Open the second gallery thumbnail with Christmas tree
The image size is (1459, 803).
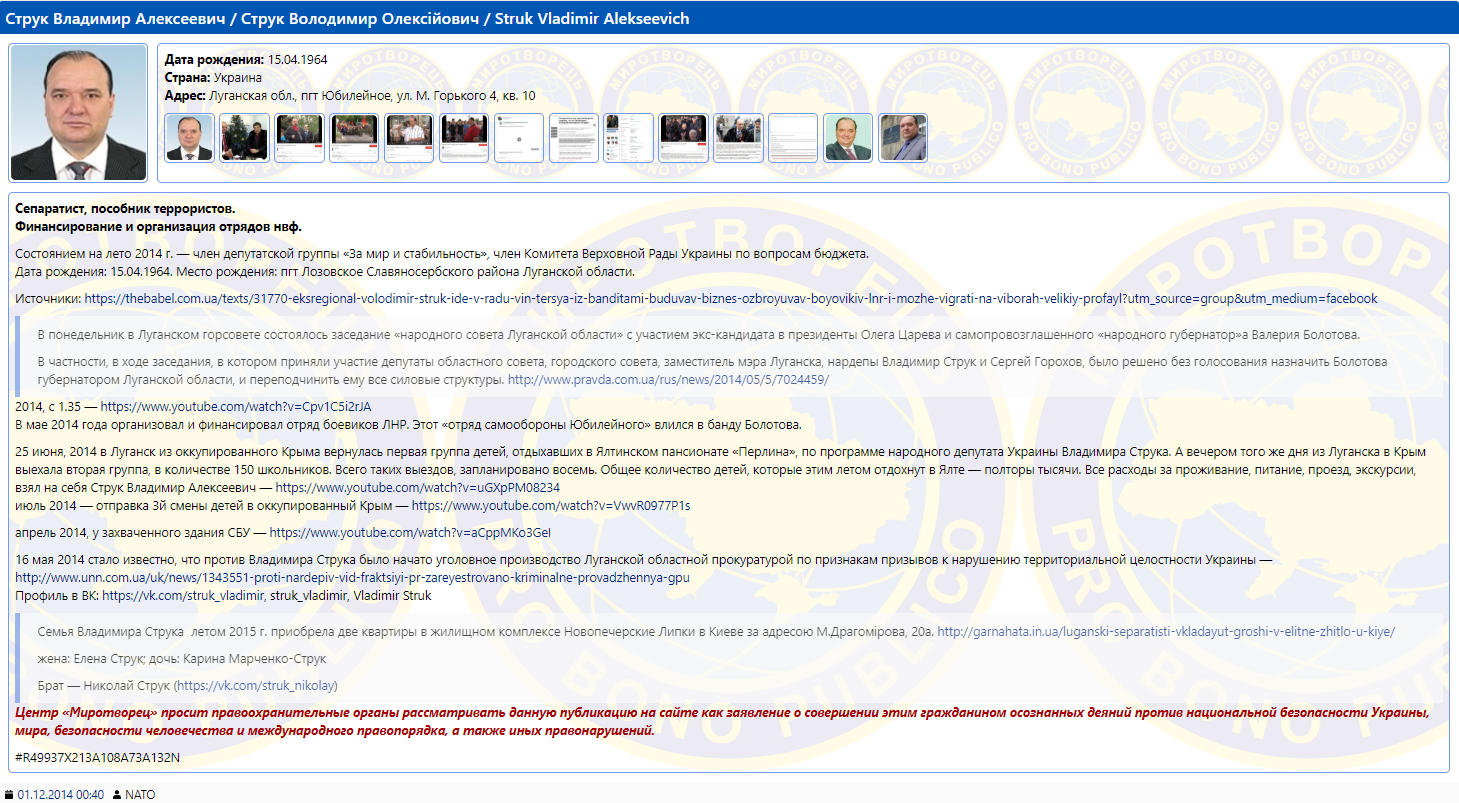244,138
